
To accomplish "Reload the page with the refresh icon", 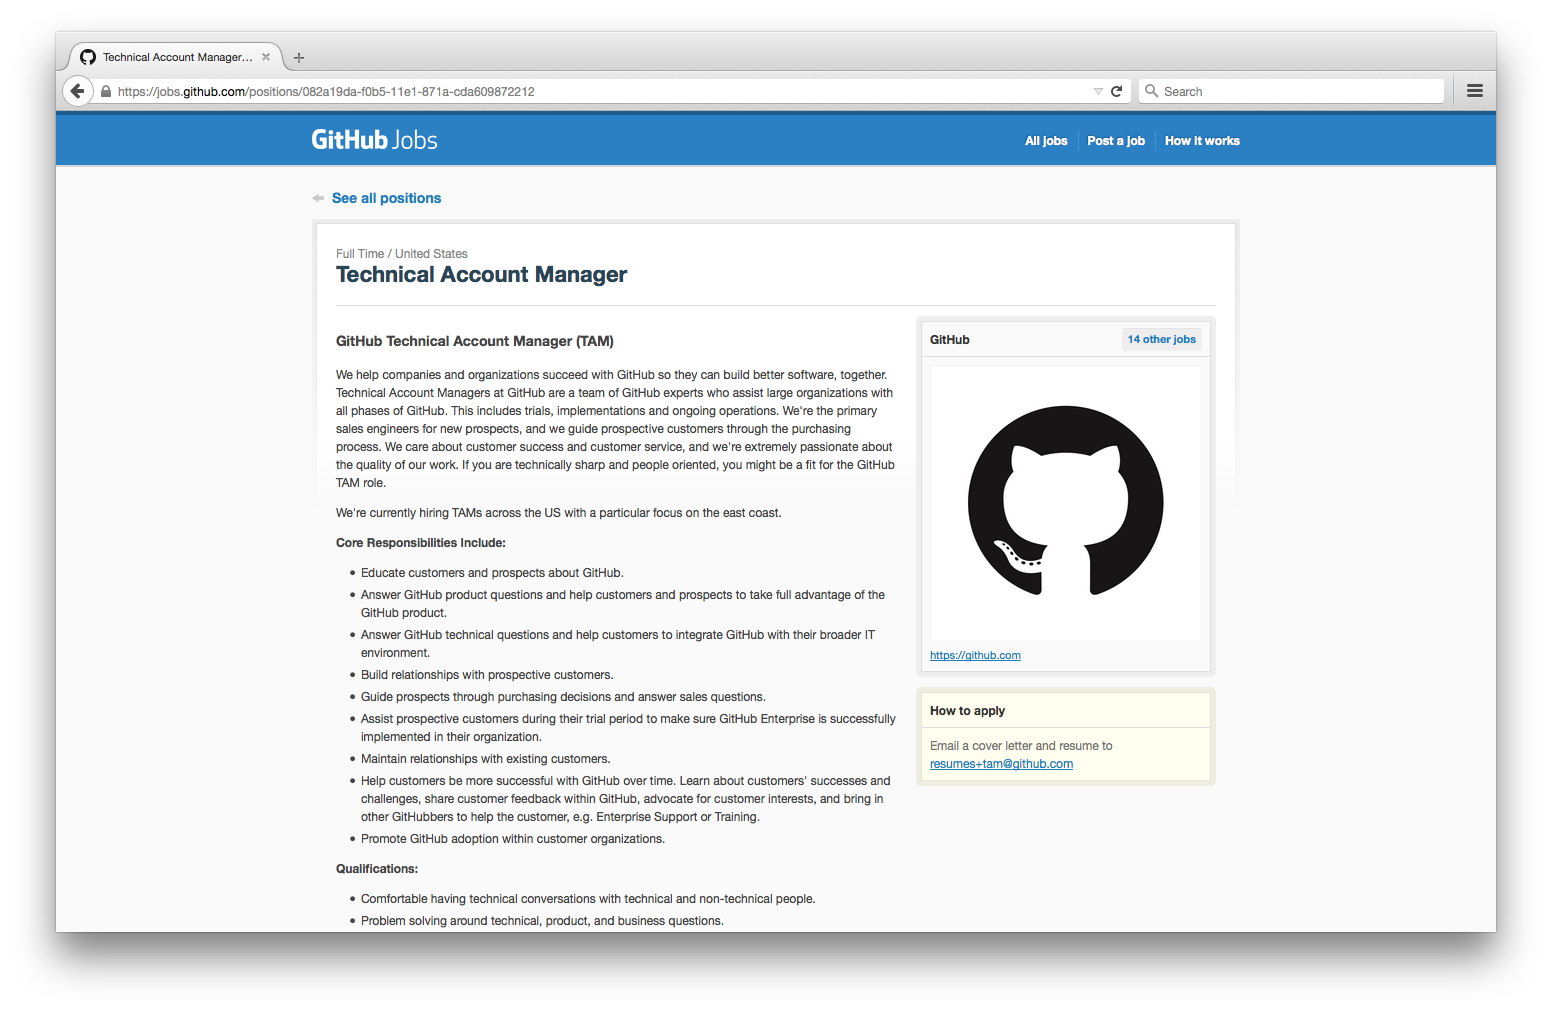I will pyautogui.click(x=1117, y=91).
